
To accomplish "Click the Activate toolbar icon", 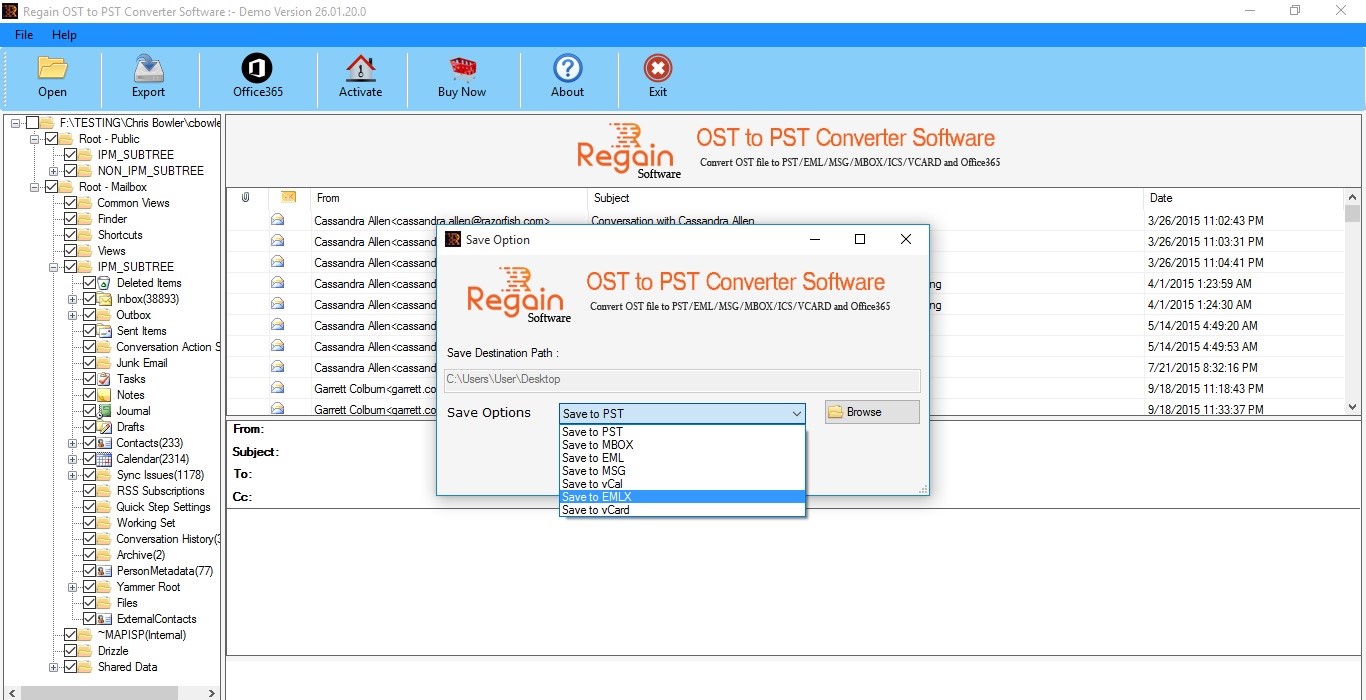I will tap(360, 68).
